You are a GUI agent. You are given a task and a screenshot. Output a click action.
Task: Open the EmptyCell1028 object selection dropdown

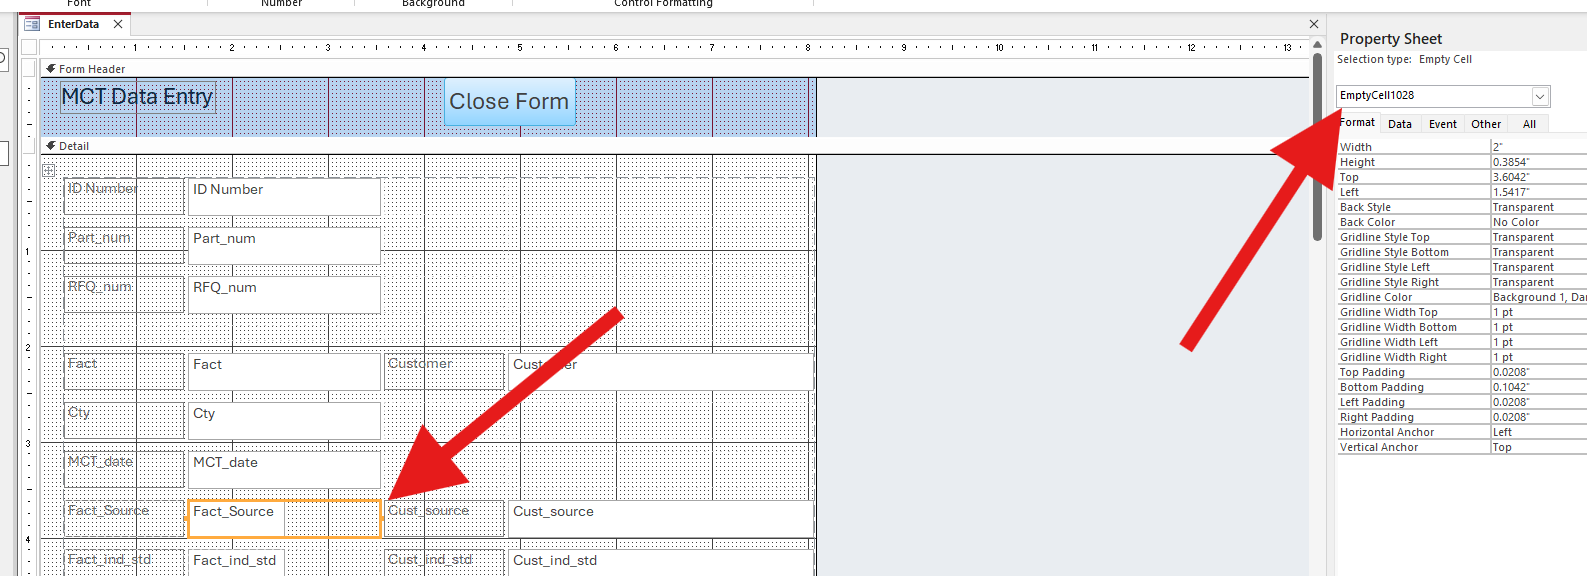click(1540, 96)
